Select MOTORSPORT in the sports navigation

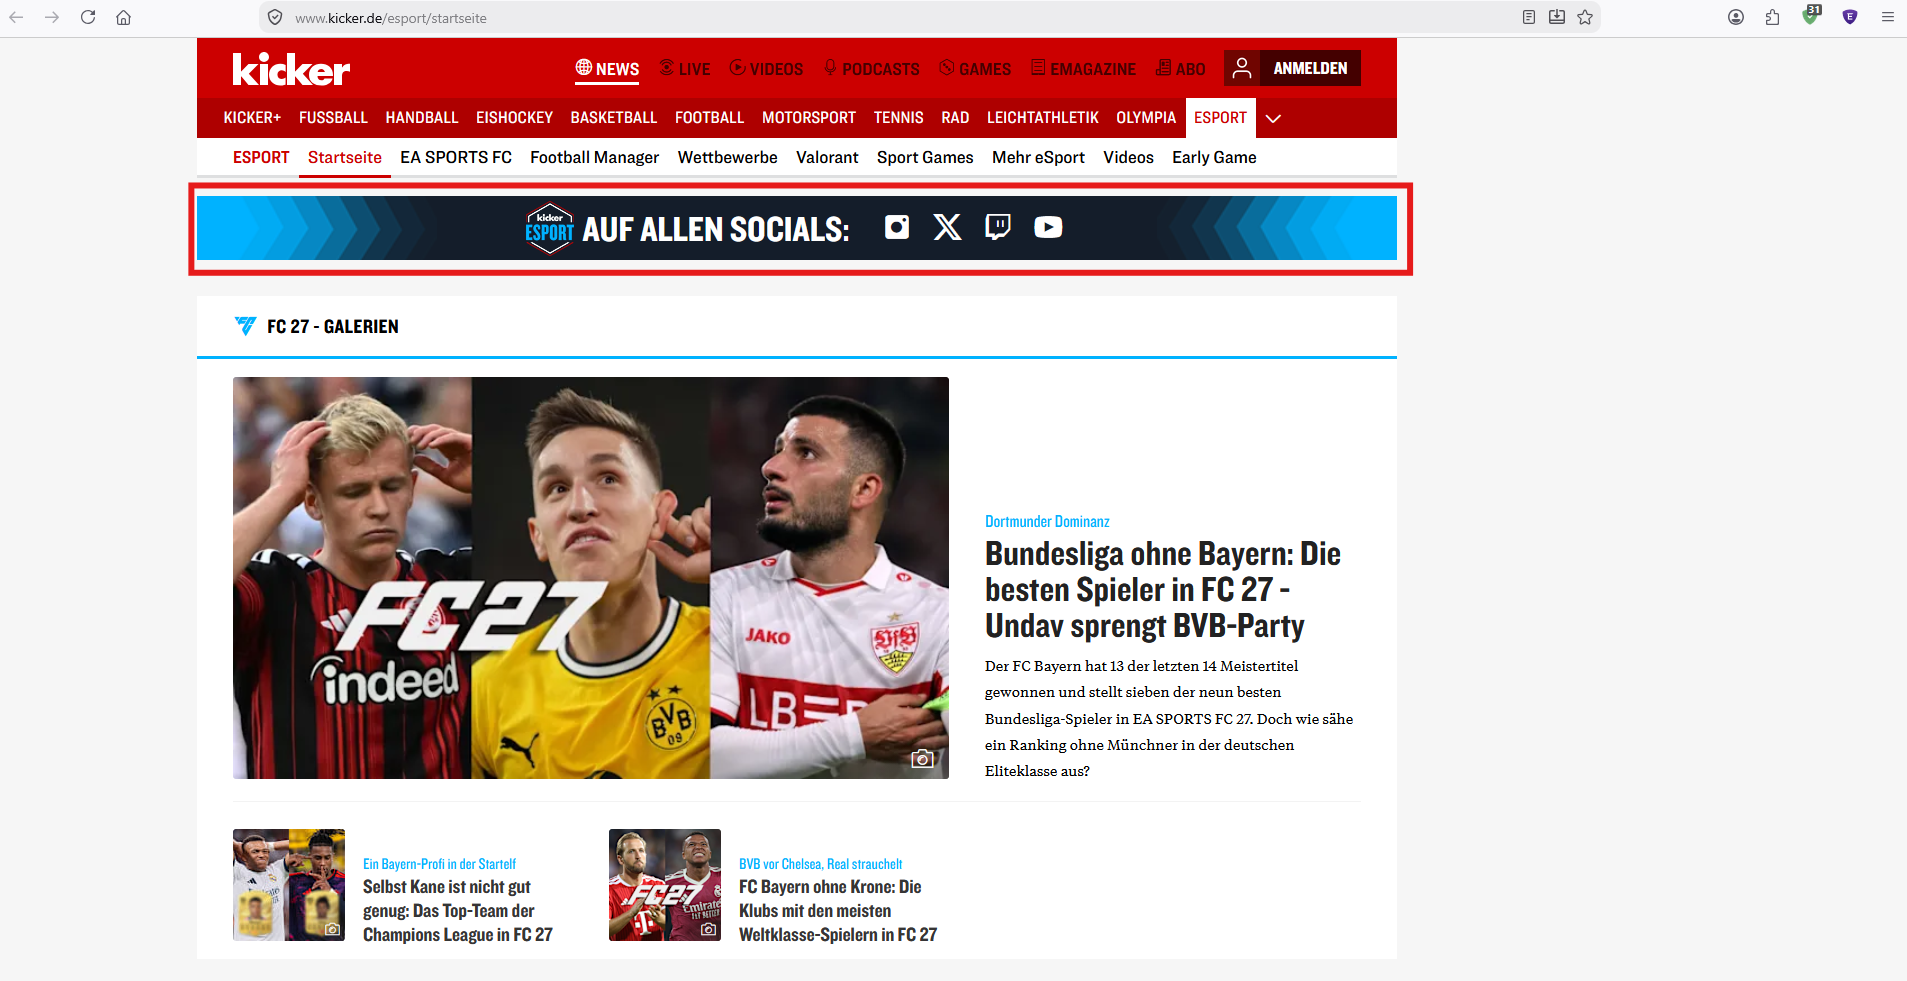(809, 118)
